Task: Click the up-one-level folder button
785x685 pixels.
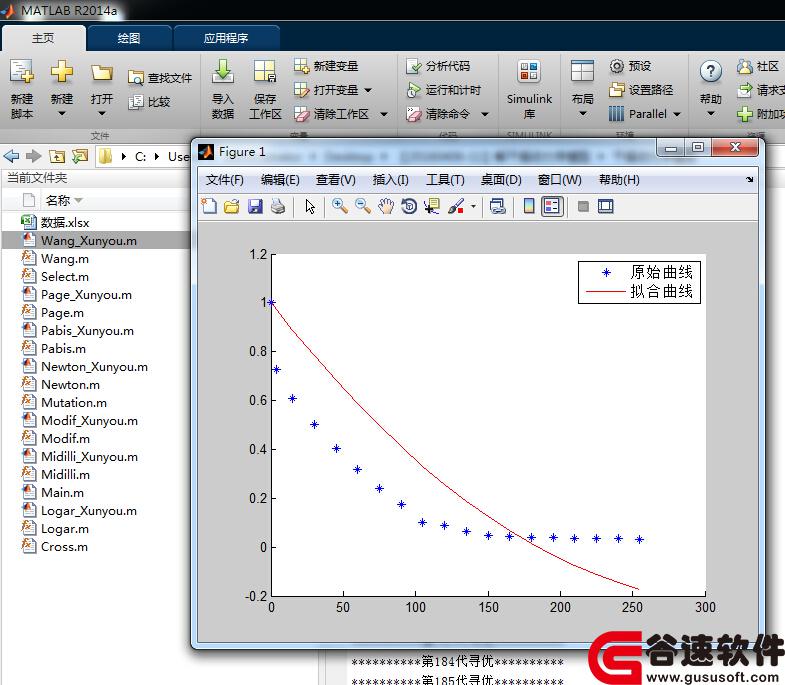Action: [x=57, y=156]
